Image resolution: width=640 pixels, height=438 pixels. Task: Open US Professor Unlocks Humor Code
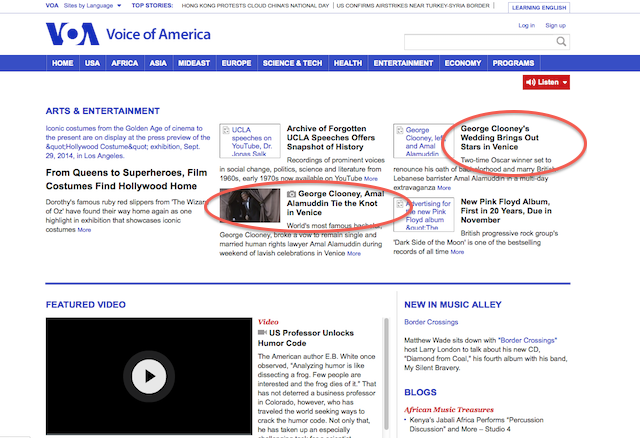point(306,338)
